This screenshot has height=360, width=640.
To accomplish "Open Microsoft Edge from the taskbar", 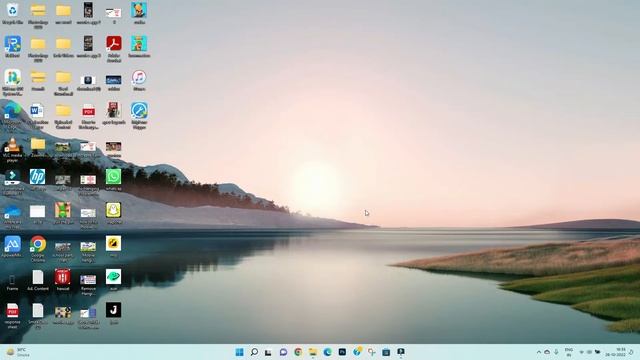I will coord(327,352).
